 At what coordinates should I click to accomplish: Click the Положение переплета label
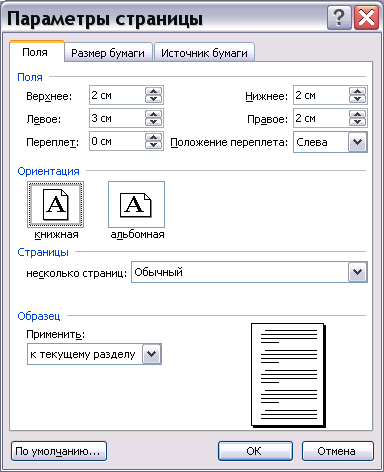(229, 143)
